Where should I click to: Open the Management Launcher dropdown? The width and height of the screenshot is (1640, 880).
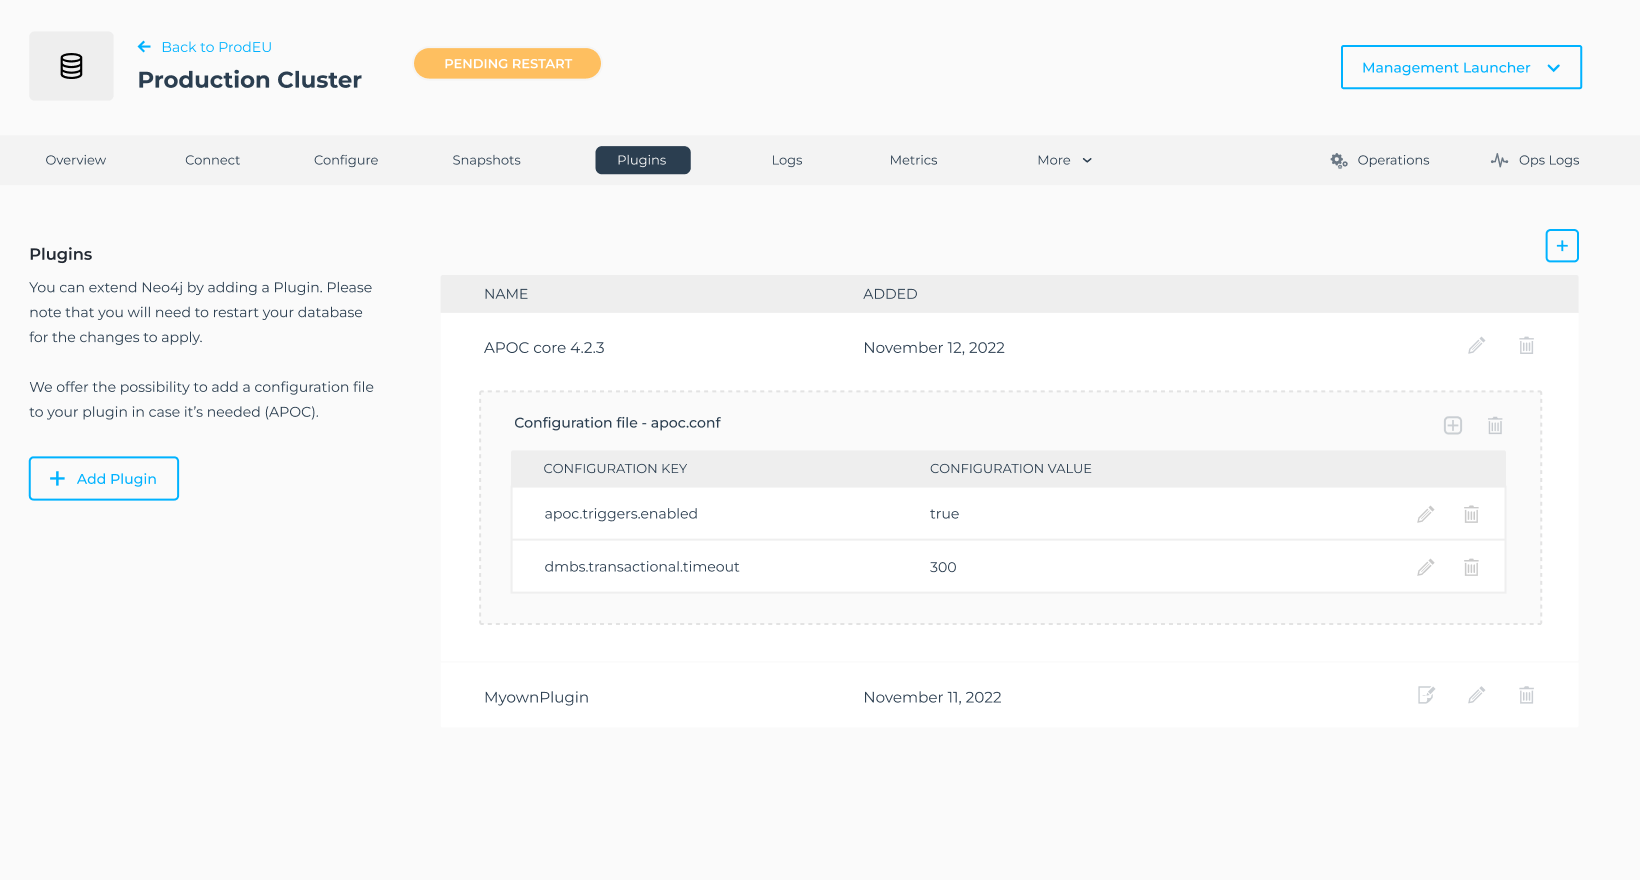click(x=1460, y=67)
